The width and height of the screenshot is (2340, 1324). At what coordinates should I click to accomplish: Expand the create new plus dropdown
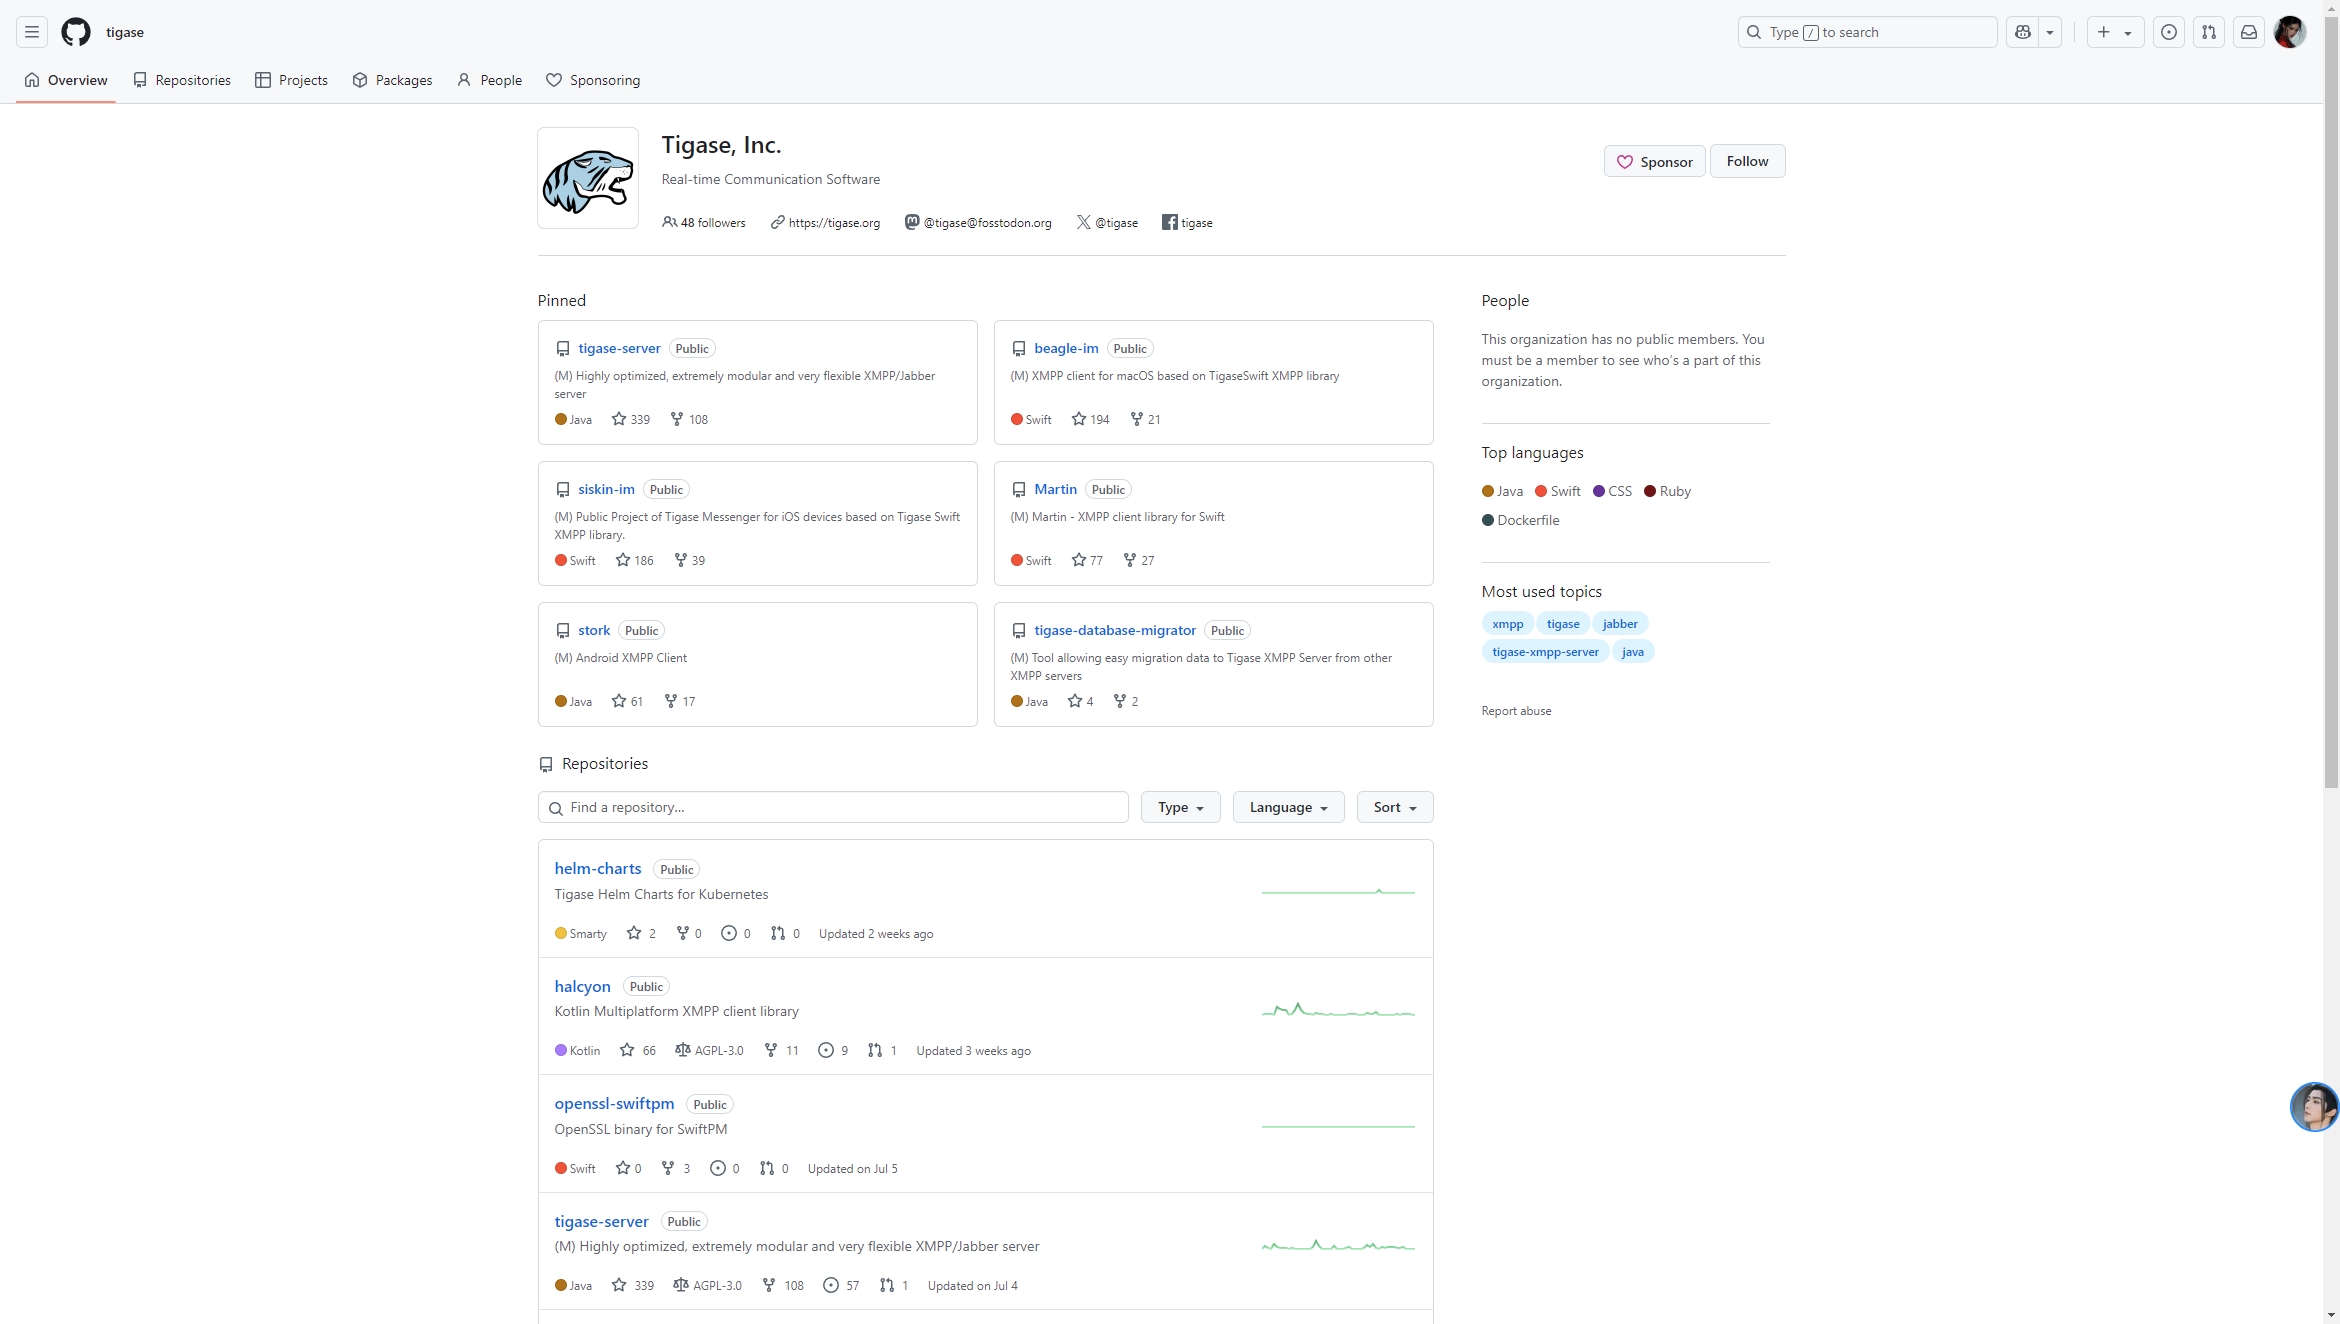click(x=2114, y=32)
